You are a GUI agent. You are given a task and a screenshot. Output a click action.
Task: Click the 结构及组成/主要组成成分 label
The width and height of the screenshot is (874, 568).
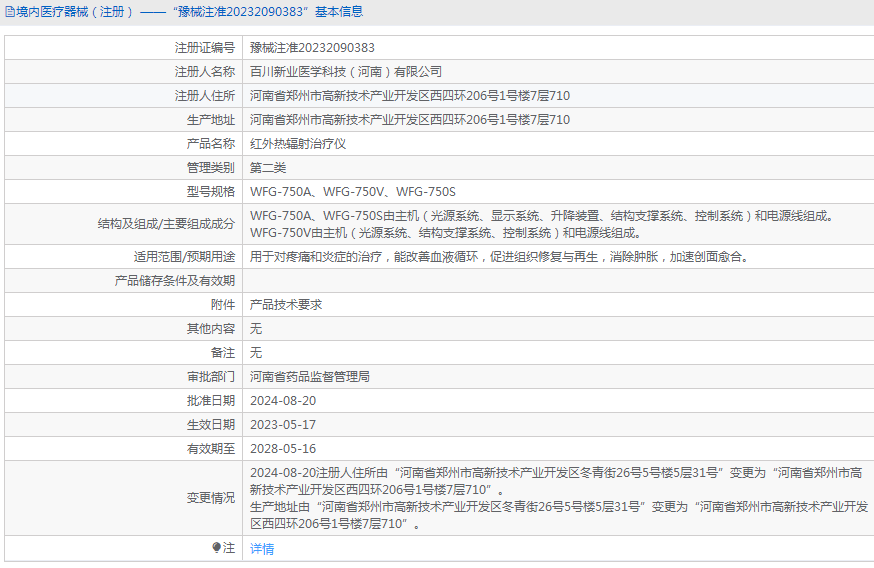[166, 224]
